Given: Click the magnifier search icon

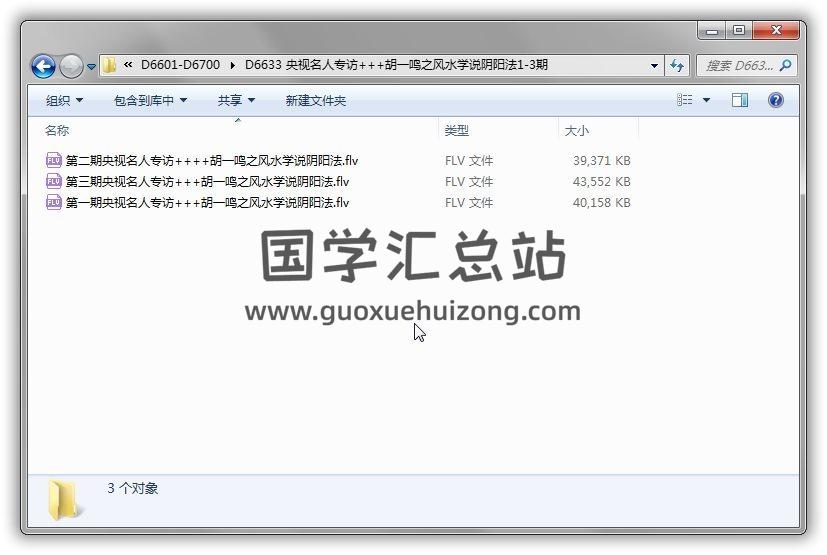Looking at the screenshot, I should [785, 65].
